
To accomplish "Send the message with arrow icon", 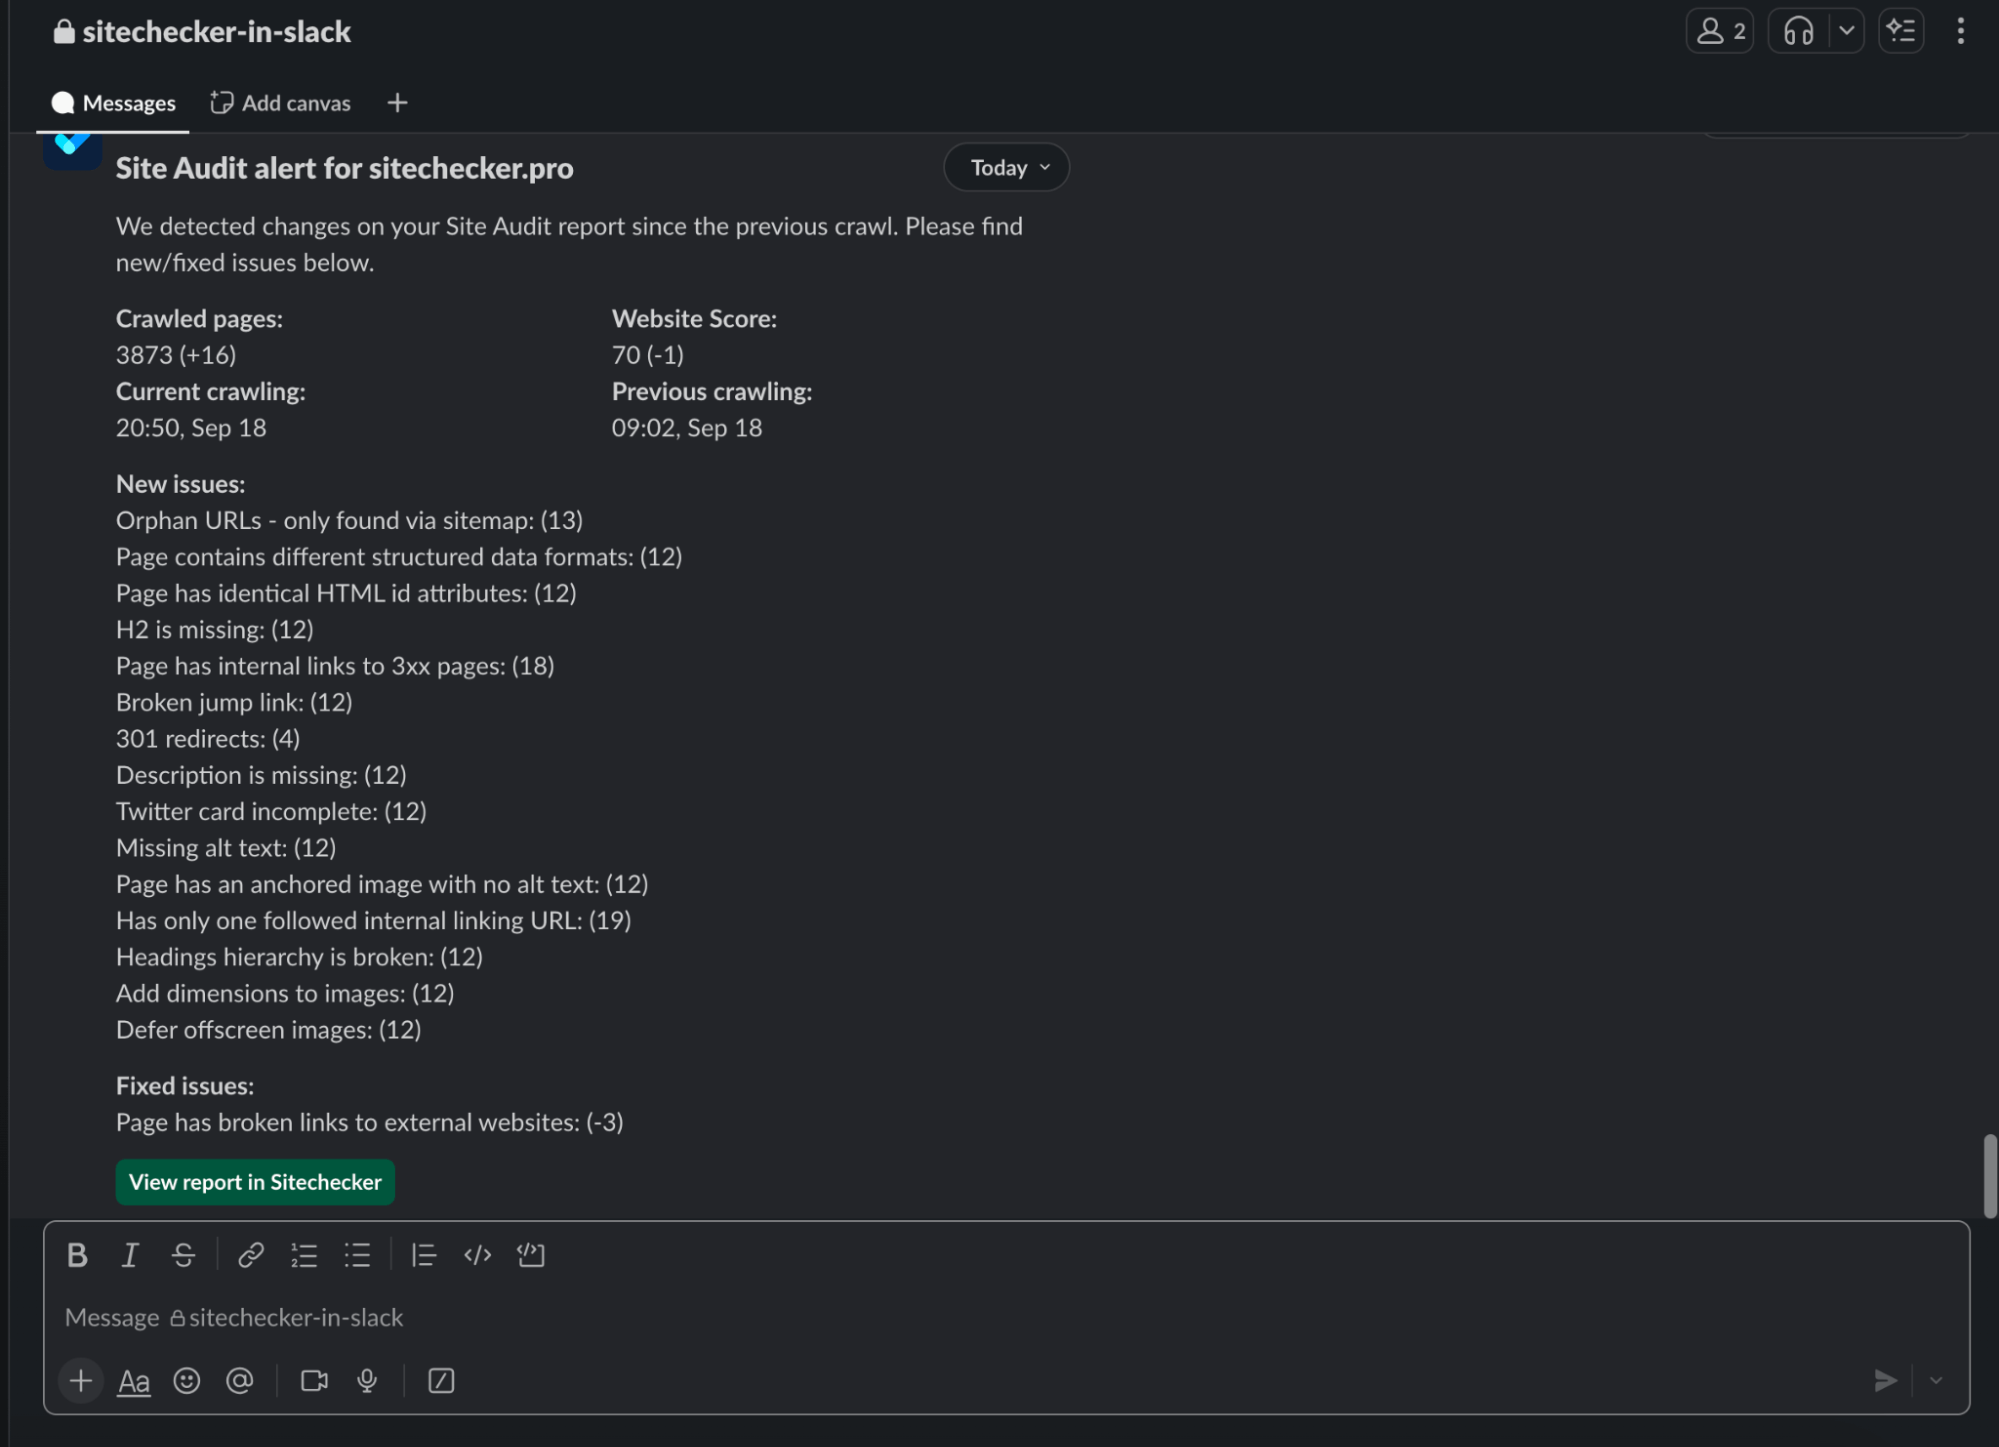I will (1885, 1381).
